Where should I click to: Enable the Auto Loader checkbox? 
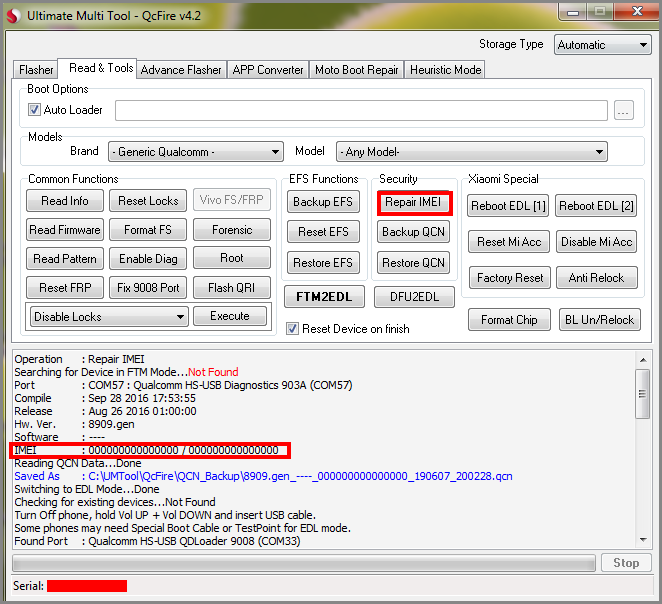35,110
